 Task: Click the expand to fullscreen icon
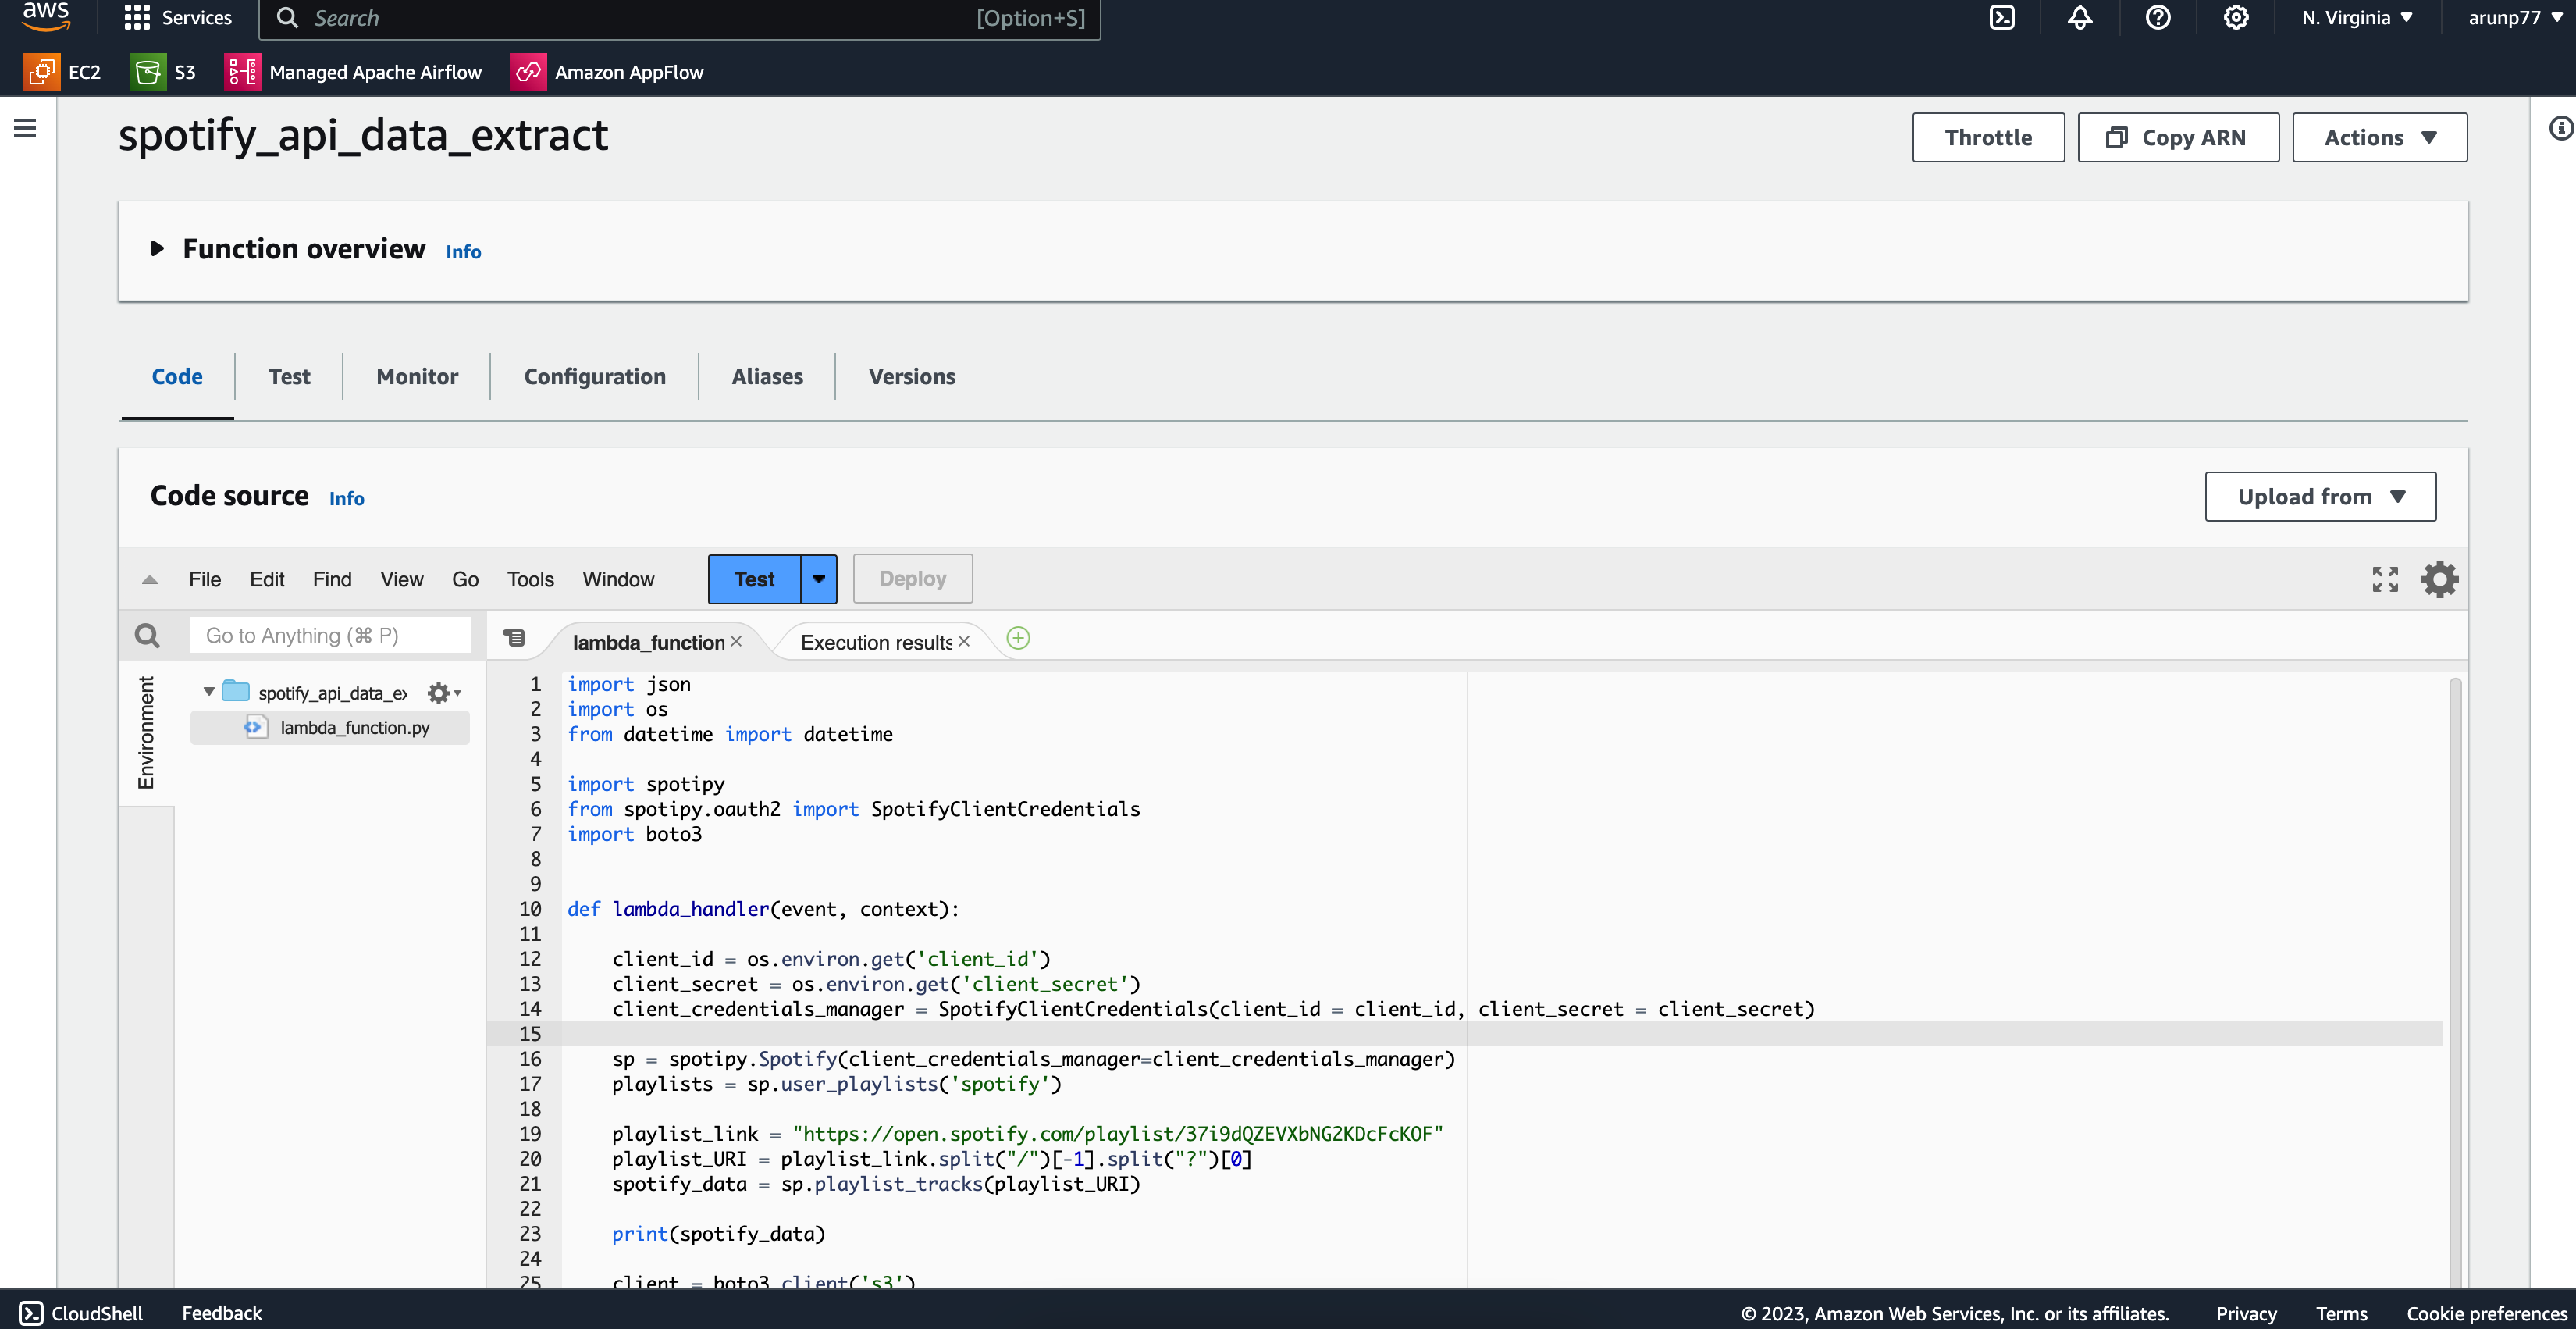(2386, 578)
